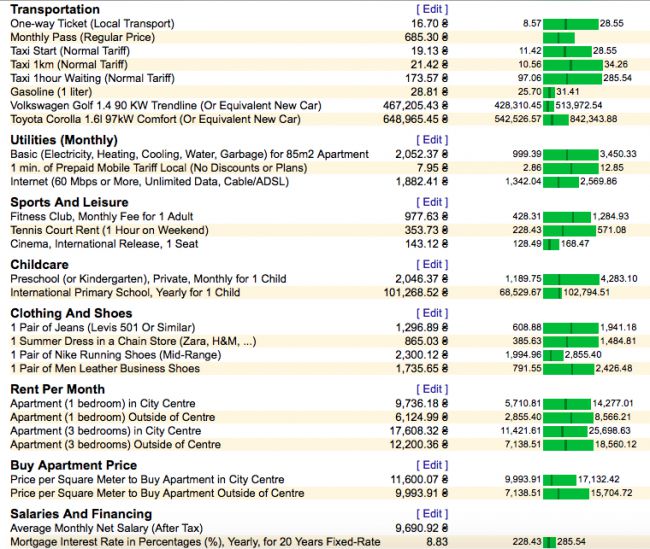Image resolution: width=650 pixels, height=549 pixels.
Task: Click the International Primary School row label
Action: pyautogui.click(x=125, y=293)
